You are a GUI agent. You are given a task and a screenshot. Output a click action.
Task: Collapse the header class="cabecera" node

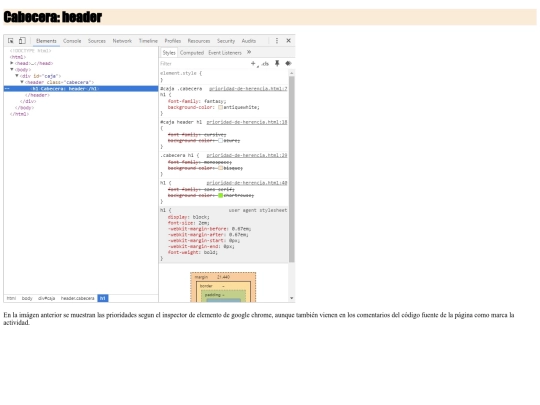click(x=22, y=82)
